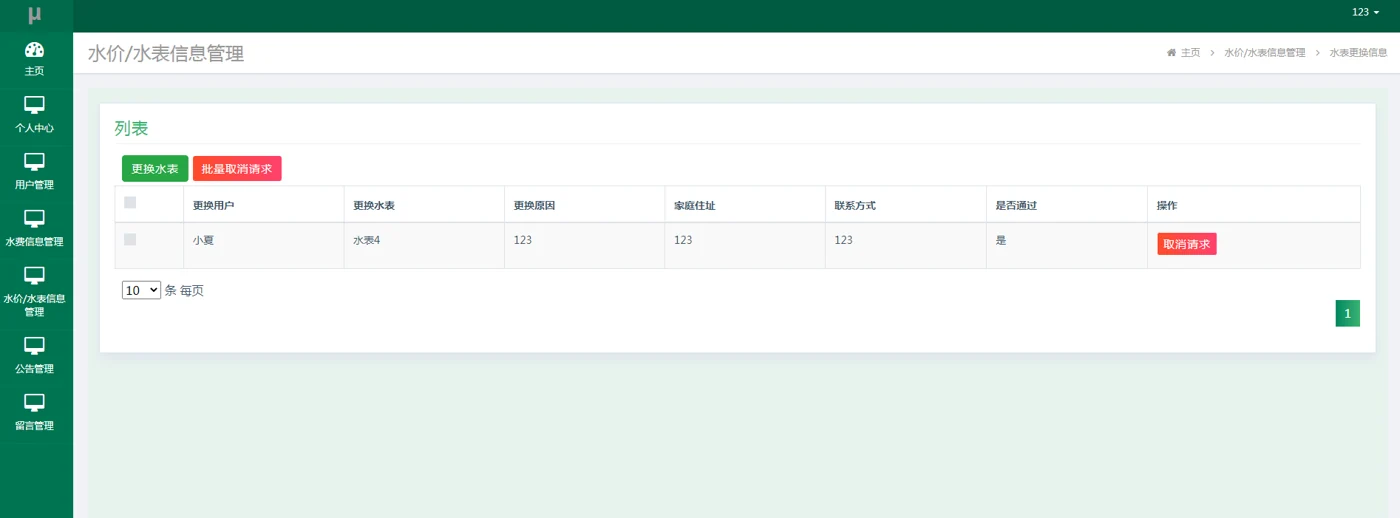The height and width of the screenshot is (518, 1400).
Task: Open 用户管理 monitor icon in sidebar
Action: click(x=35, y=162)
